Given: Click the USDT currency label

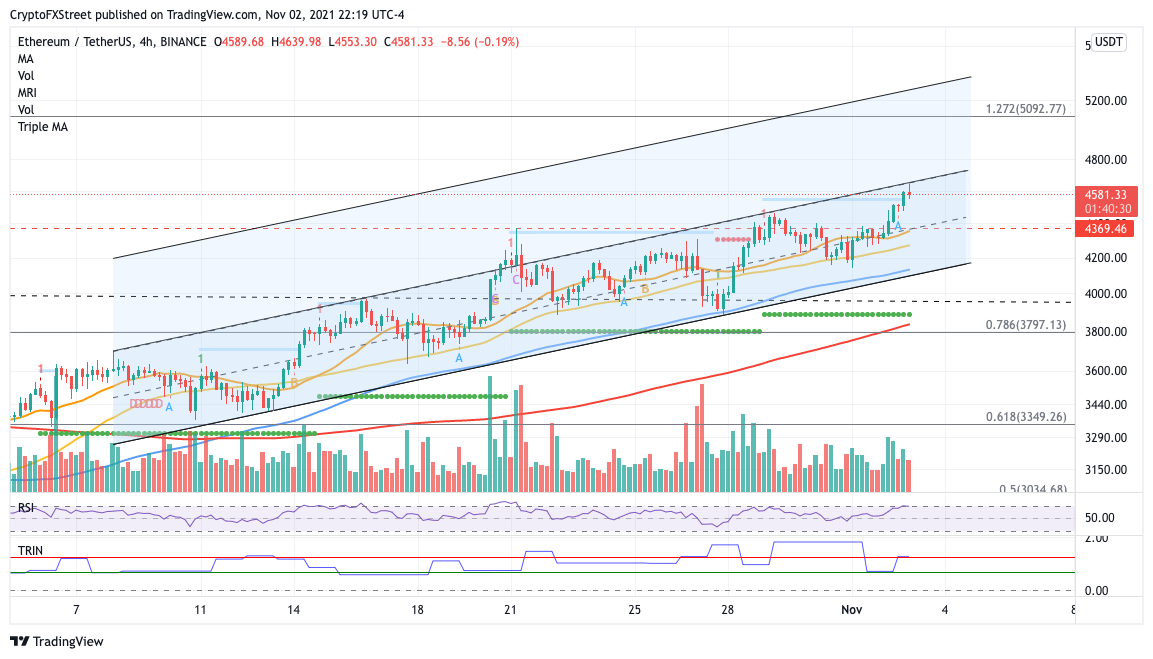Looking at the screenshot, I should click(1109, 42).
